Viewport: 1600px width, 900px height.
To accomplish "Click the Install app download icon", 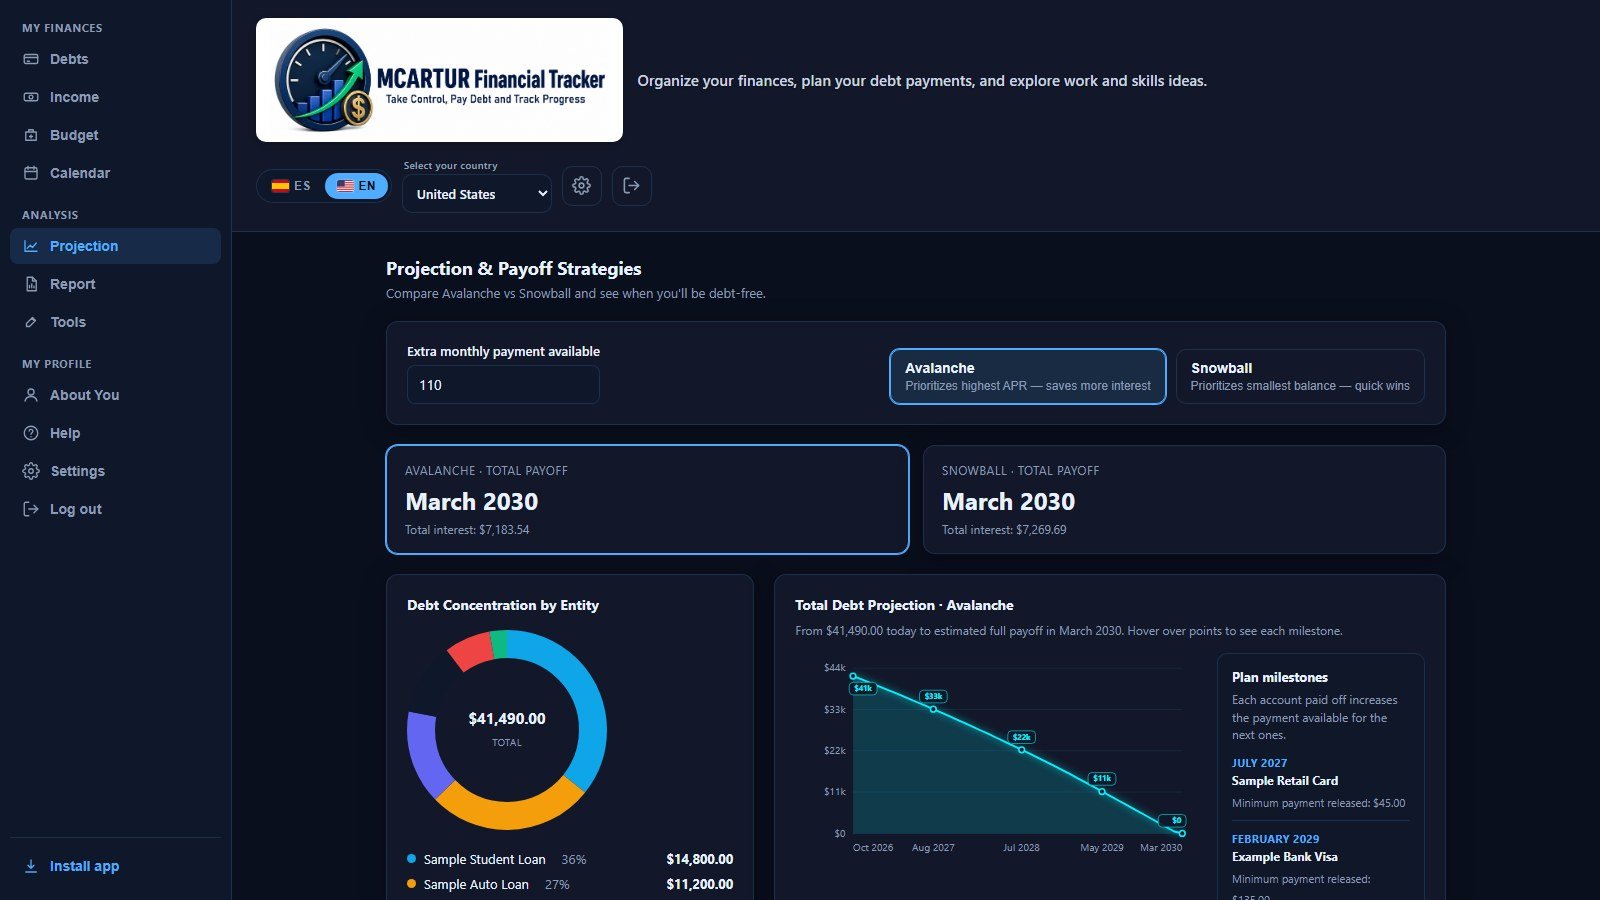I will [31, 866].
